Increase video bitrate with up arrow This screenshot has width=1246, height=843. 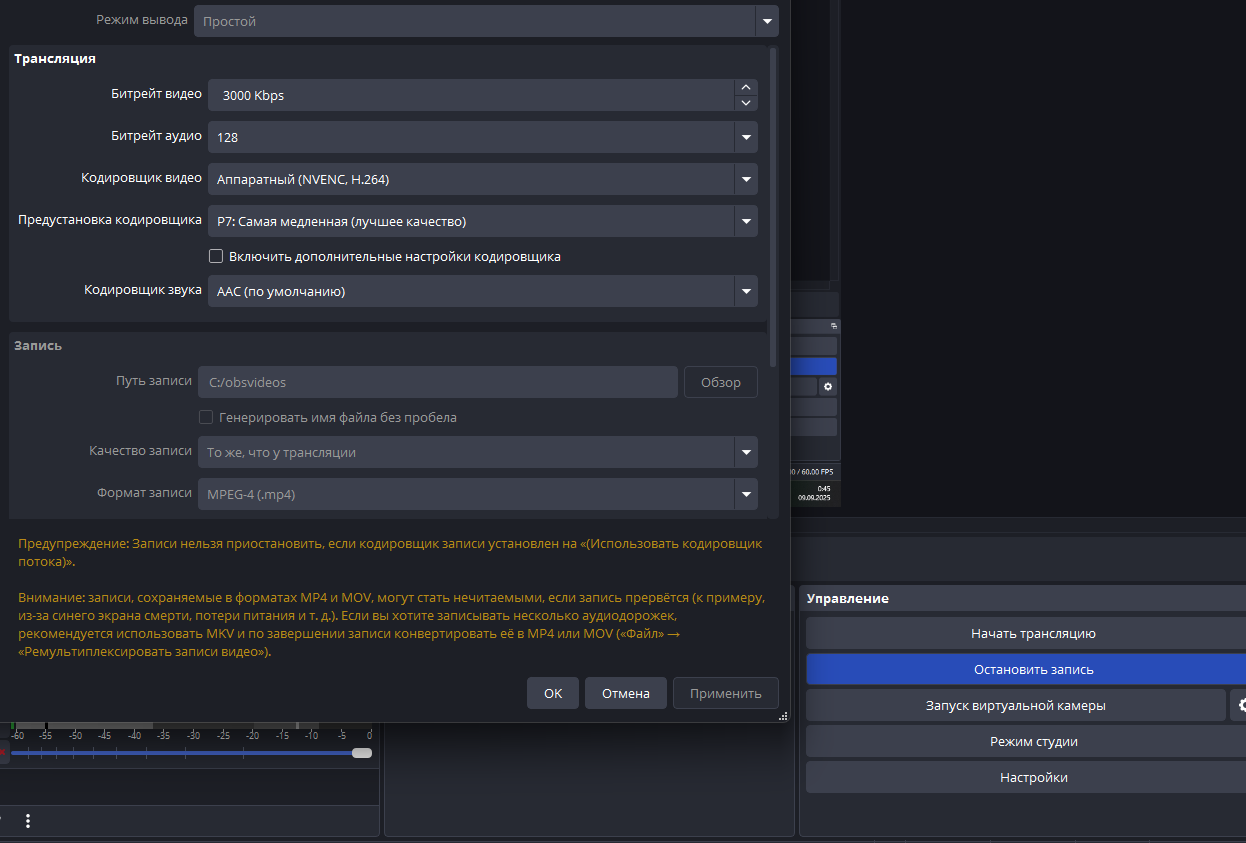coord(746,88)
